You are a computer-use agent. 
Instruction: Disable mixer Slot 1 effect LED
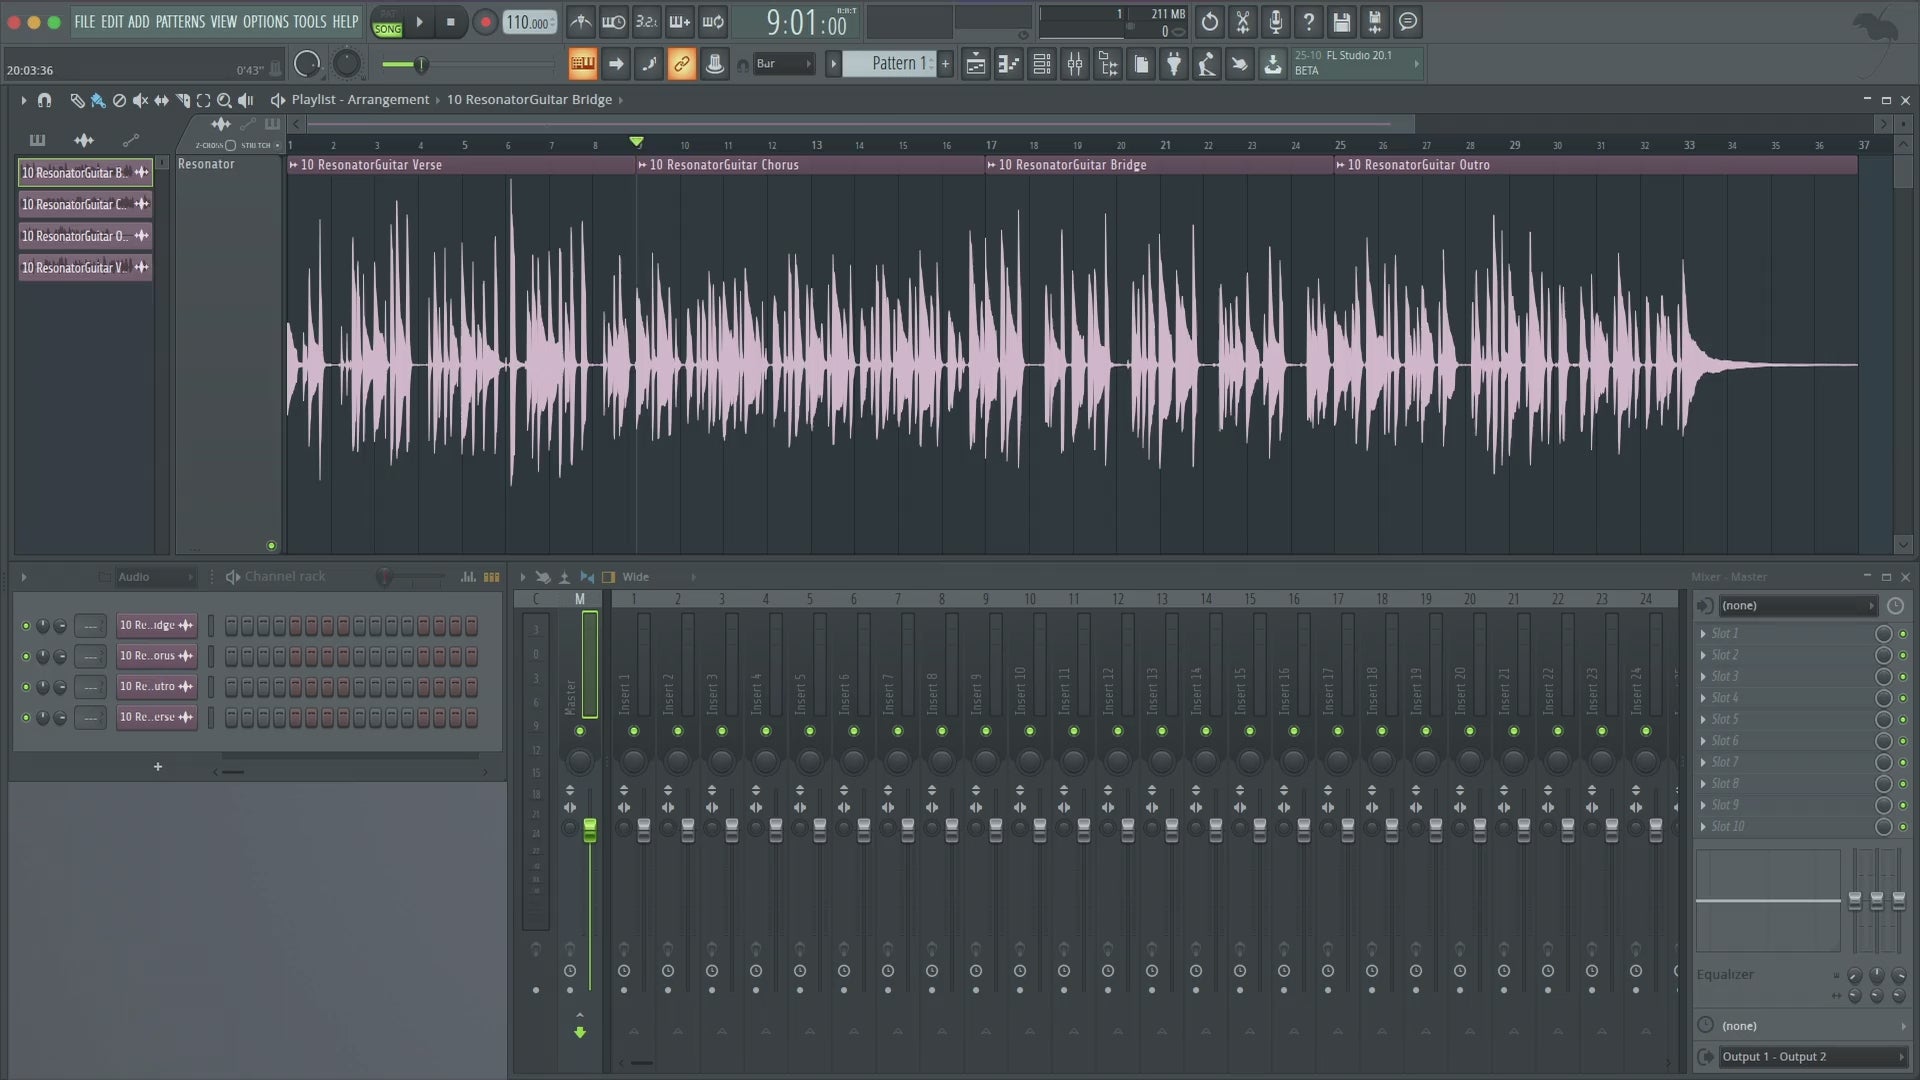1902,634
